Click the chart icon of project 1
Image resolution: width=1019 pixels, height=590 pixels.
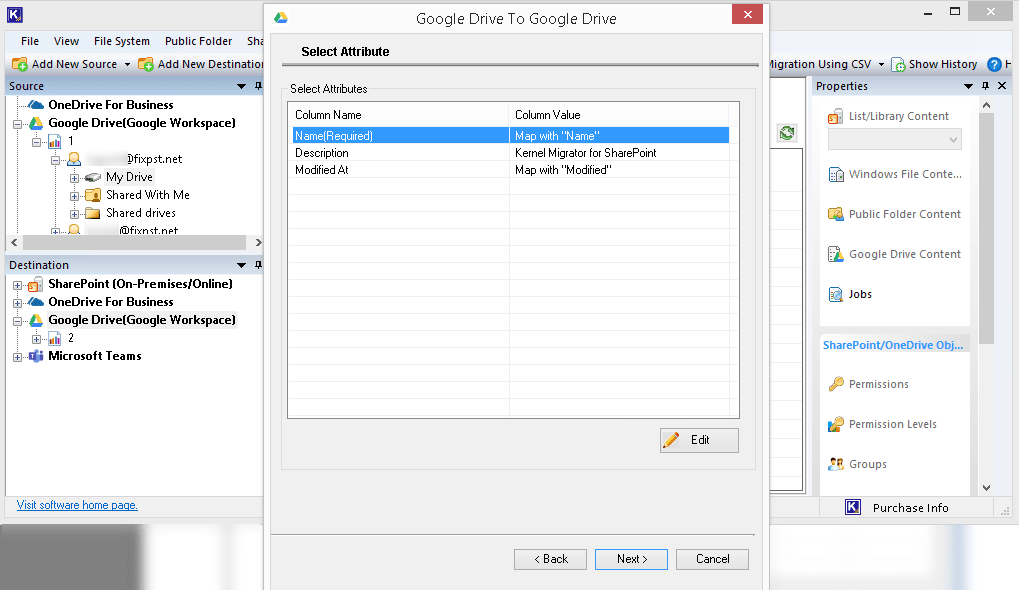(55, 141)
